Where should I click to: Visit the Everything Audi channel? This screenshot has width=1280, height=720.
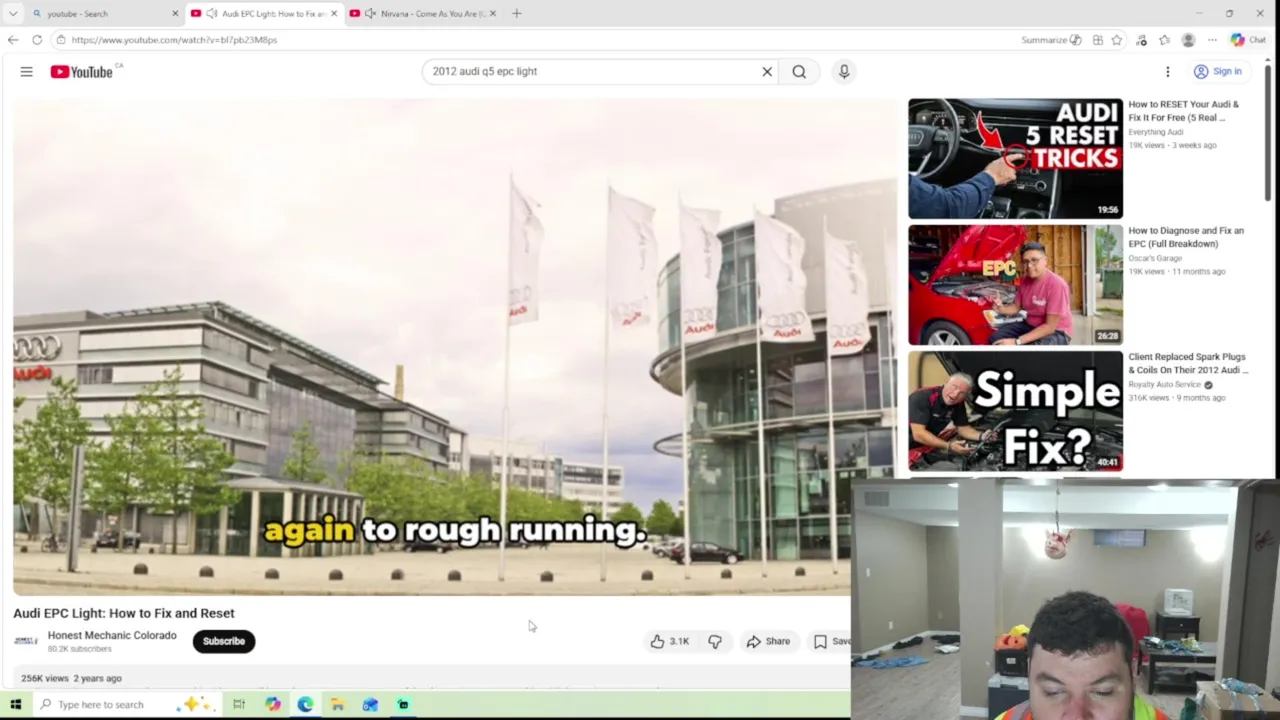(x=1156, y=132)
